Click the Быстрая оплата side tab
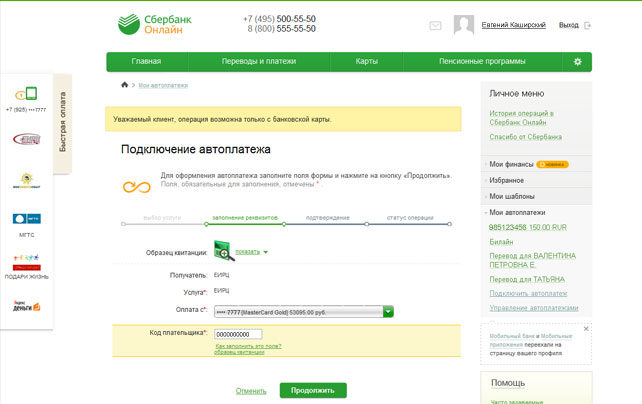This screenshot has height=404, width=642. tap(63, 122)
